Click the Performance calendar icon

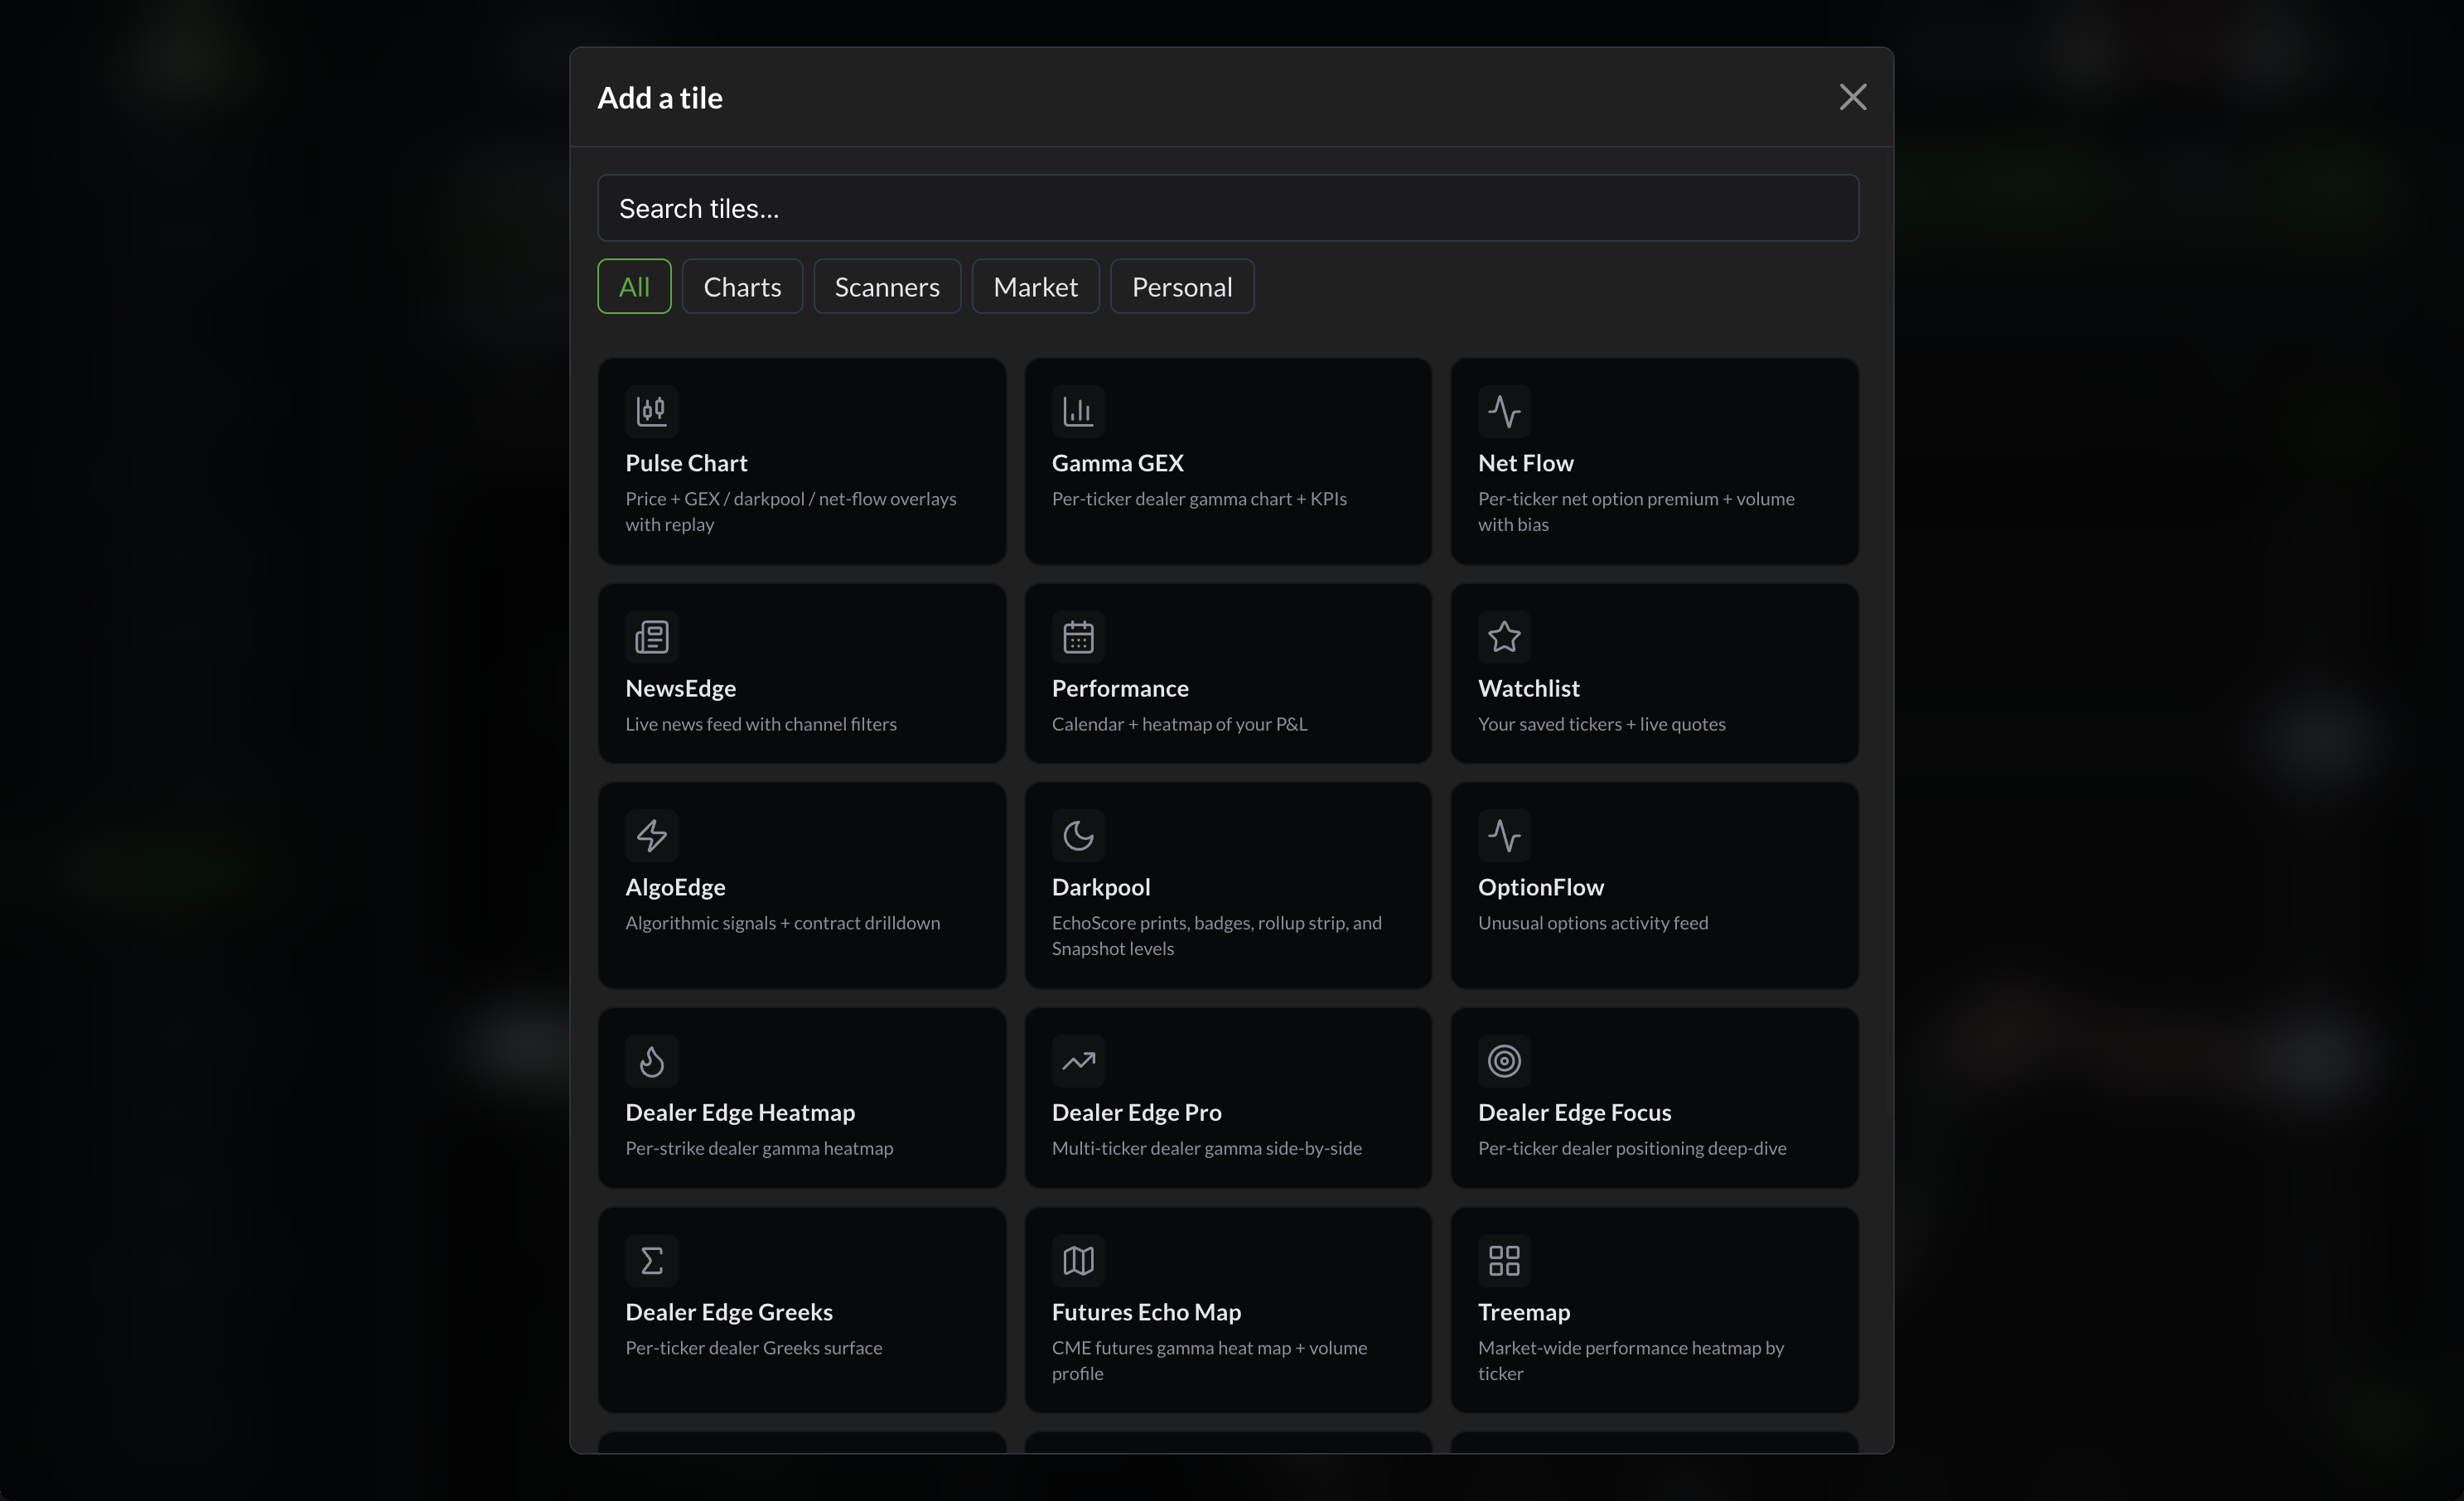pos(1078,636)
